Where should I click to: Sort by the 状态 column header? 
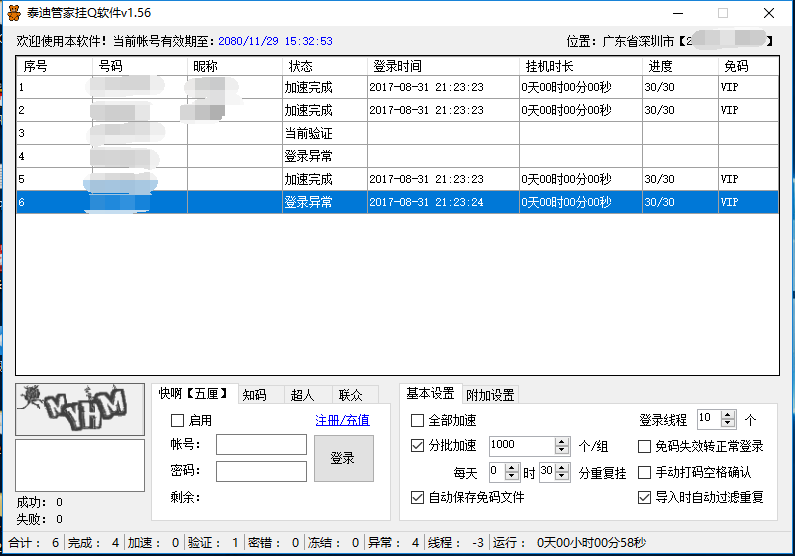(x=301, y=66)
